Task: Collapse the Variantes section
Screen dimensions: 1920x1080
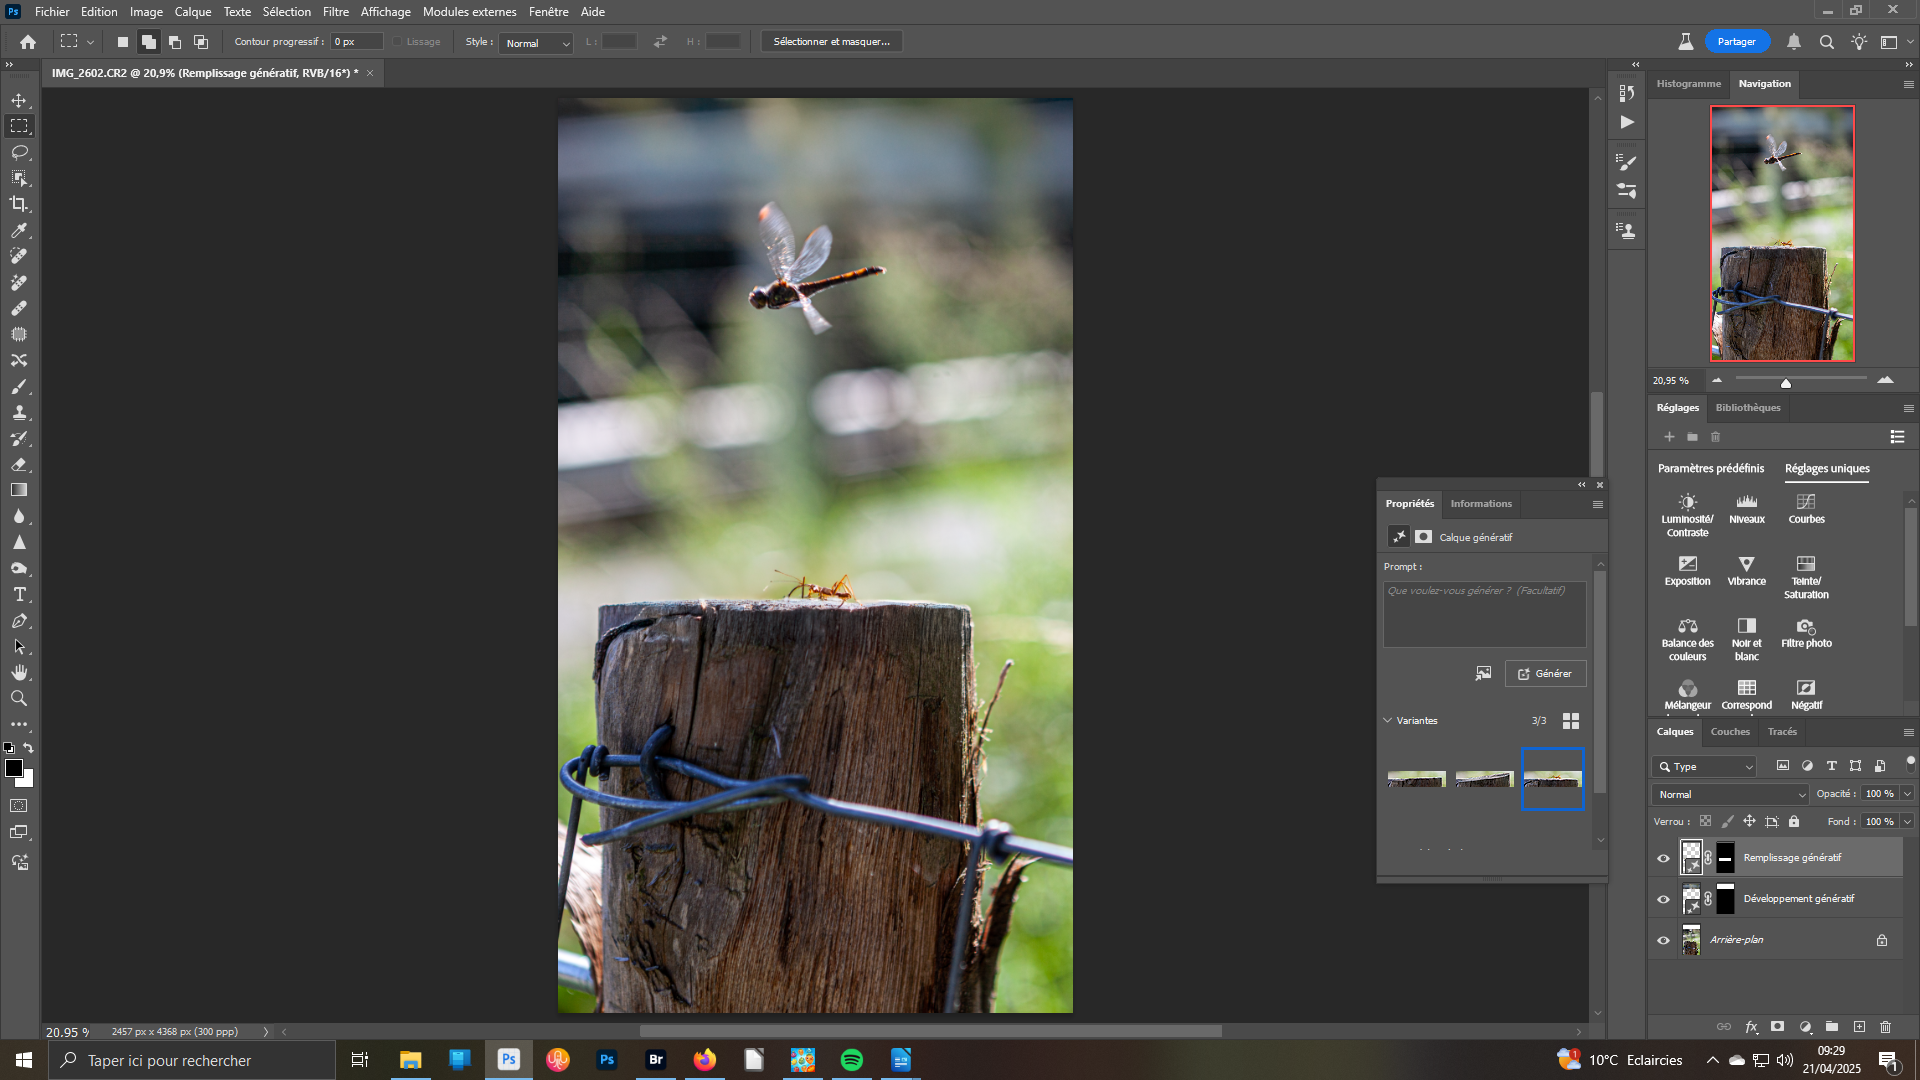Action: (1388, 720)
